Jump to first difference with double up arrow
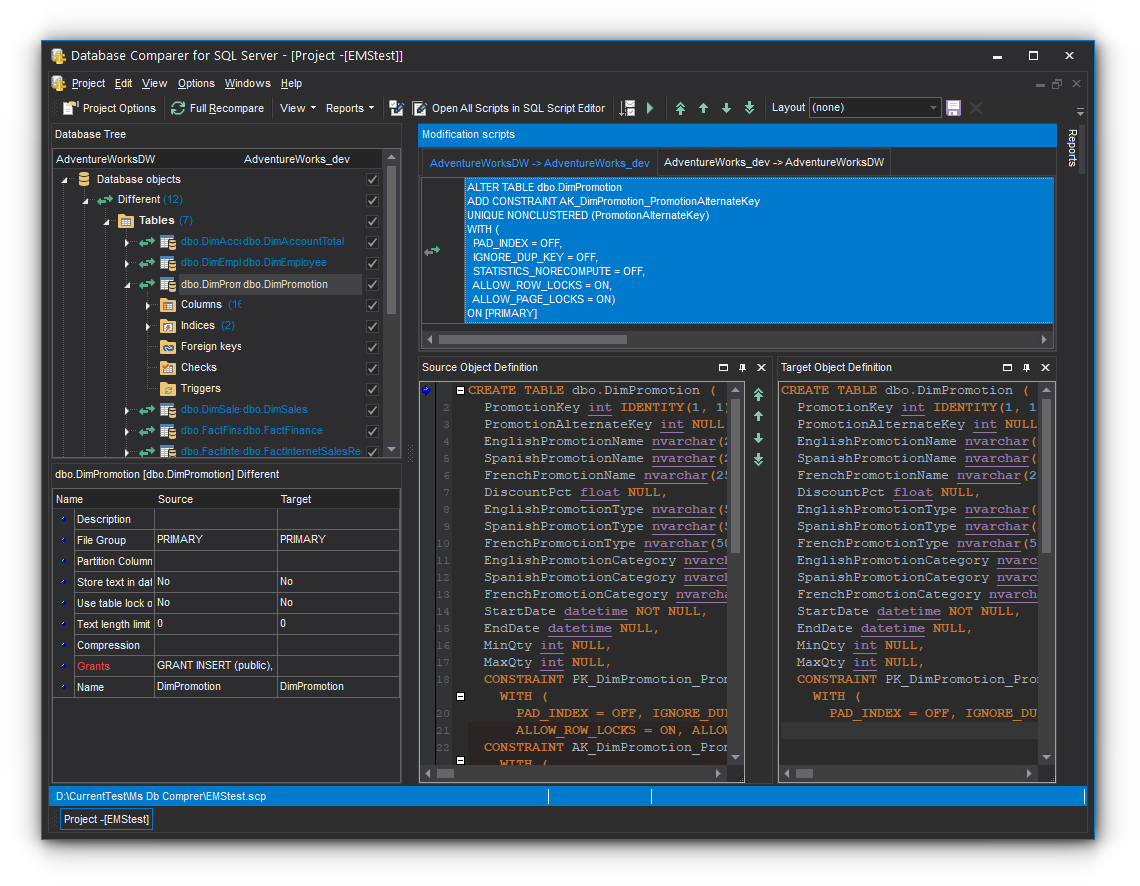This screenshot has width=1140, height=886. (681, 108)
